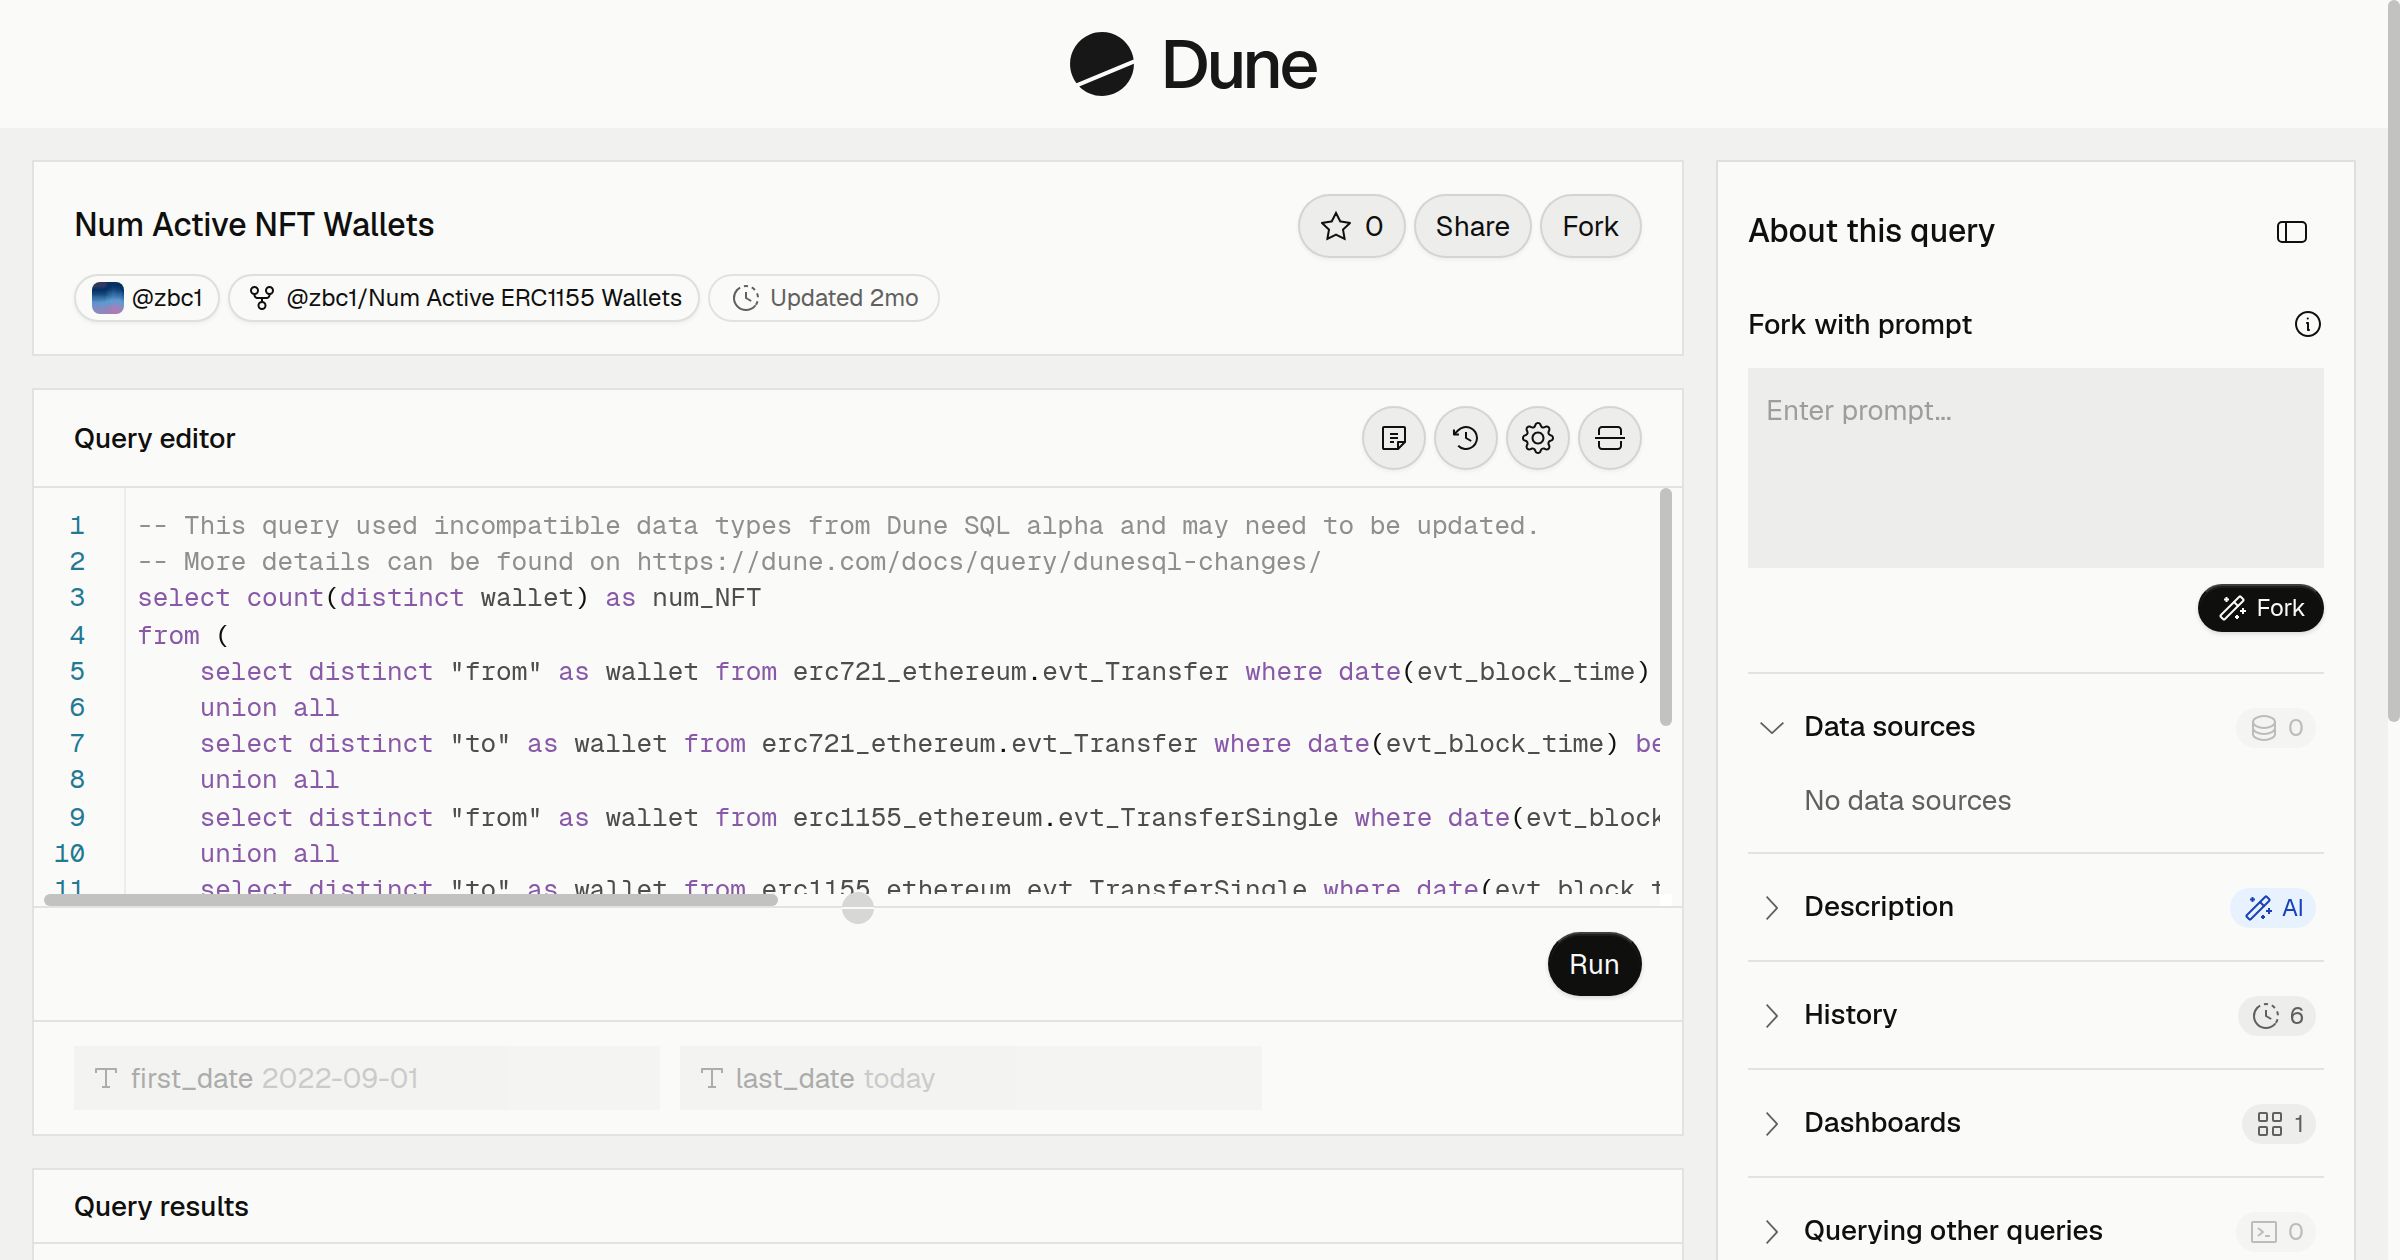Click the @zbc1 user avatar
This screenshot has height=1260, width=2400.
tap(107, 298)
